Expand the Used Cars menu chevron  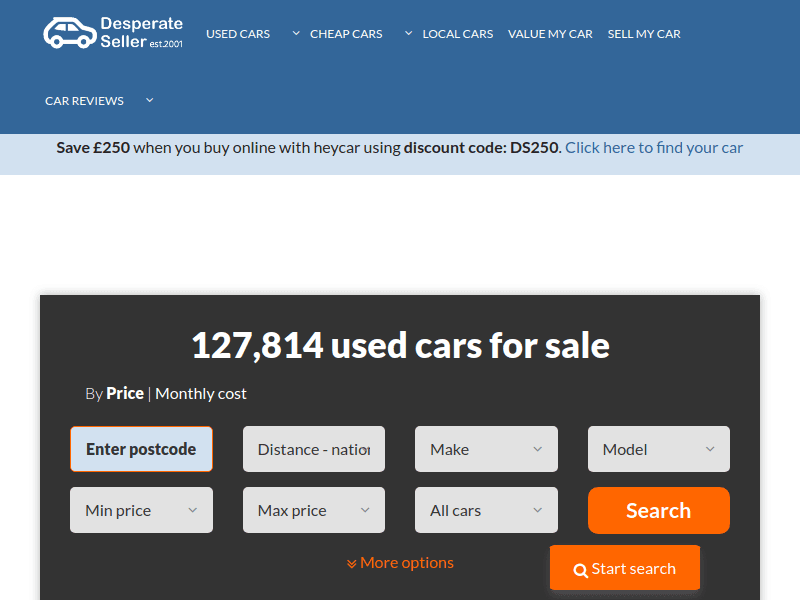click(x=296, y=33)
